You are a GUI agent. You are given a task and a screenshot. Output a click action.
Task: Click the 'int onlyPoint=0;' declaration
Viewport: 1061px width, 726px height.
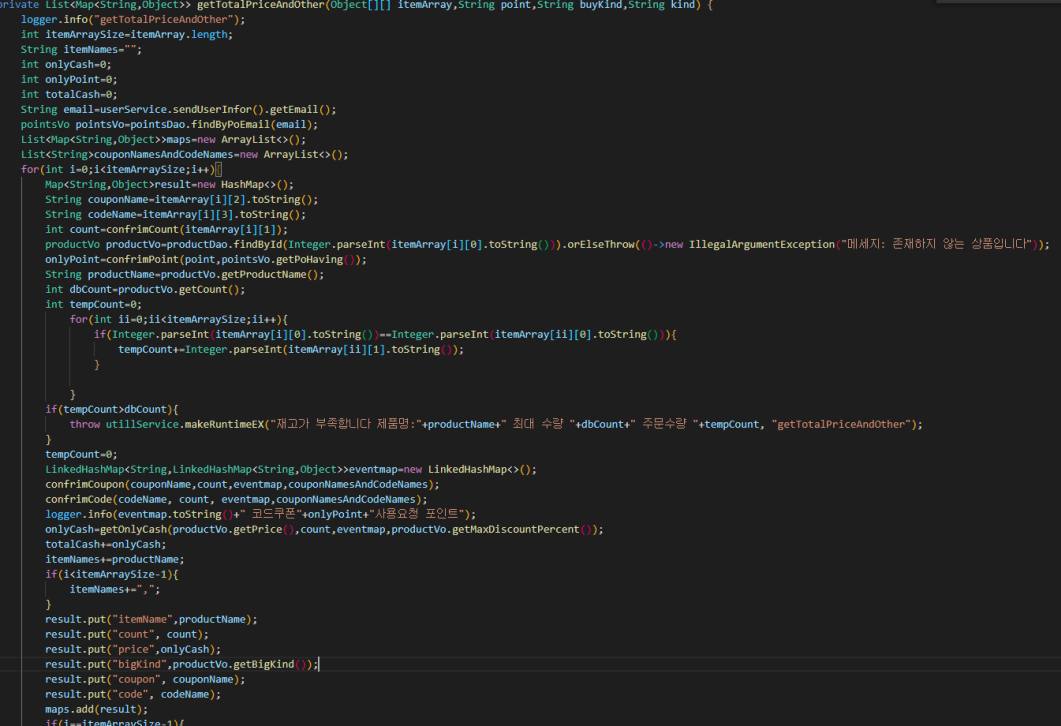click(x=69, y=79)
